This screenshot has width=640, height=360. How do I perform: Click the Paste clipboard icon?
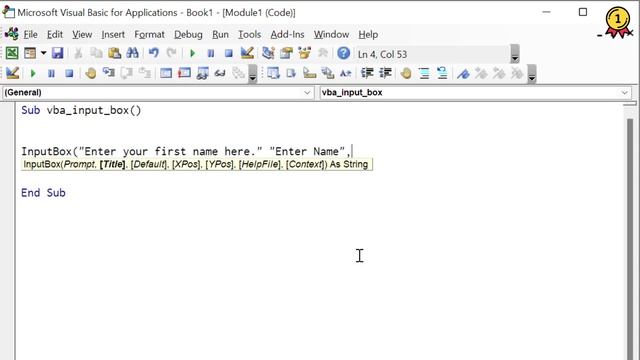tap(114, 53)
